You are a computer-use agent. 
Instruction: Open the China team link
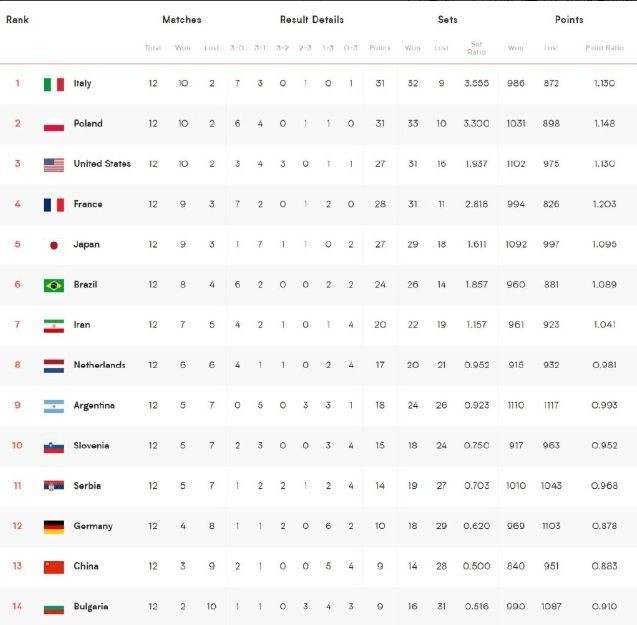pos(86,566)
